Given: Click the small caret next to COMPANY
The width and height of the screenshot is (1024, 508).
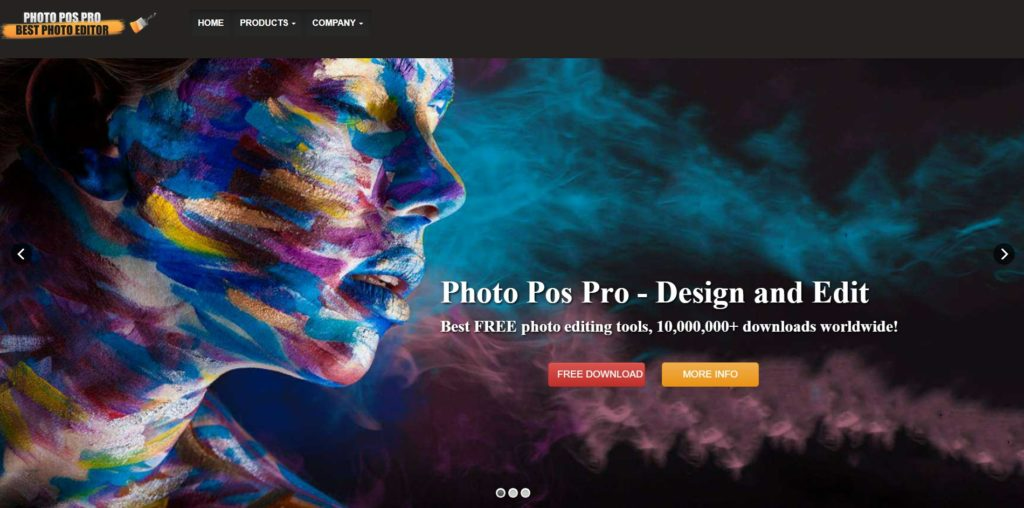Looking at the screenshot, I should 361,24.
